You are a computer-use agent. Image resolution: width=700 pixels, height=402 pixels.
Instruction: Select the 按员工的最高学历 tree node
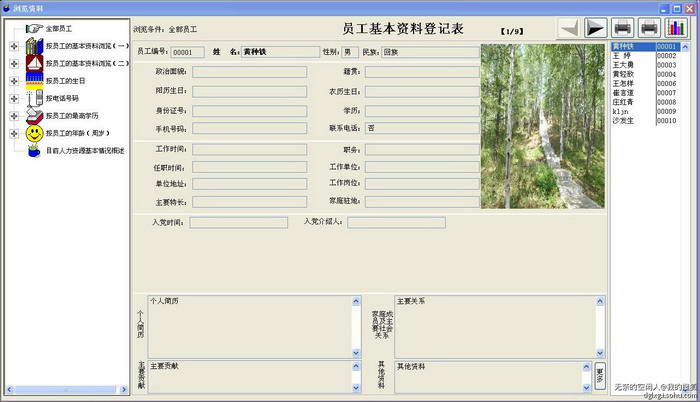pos(72,116)
